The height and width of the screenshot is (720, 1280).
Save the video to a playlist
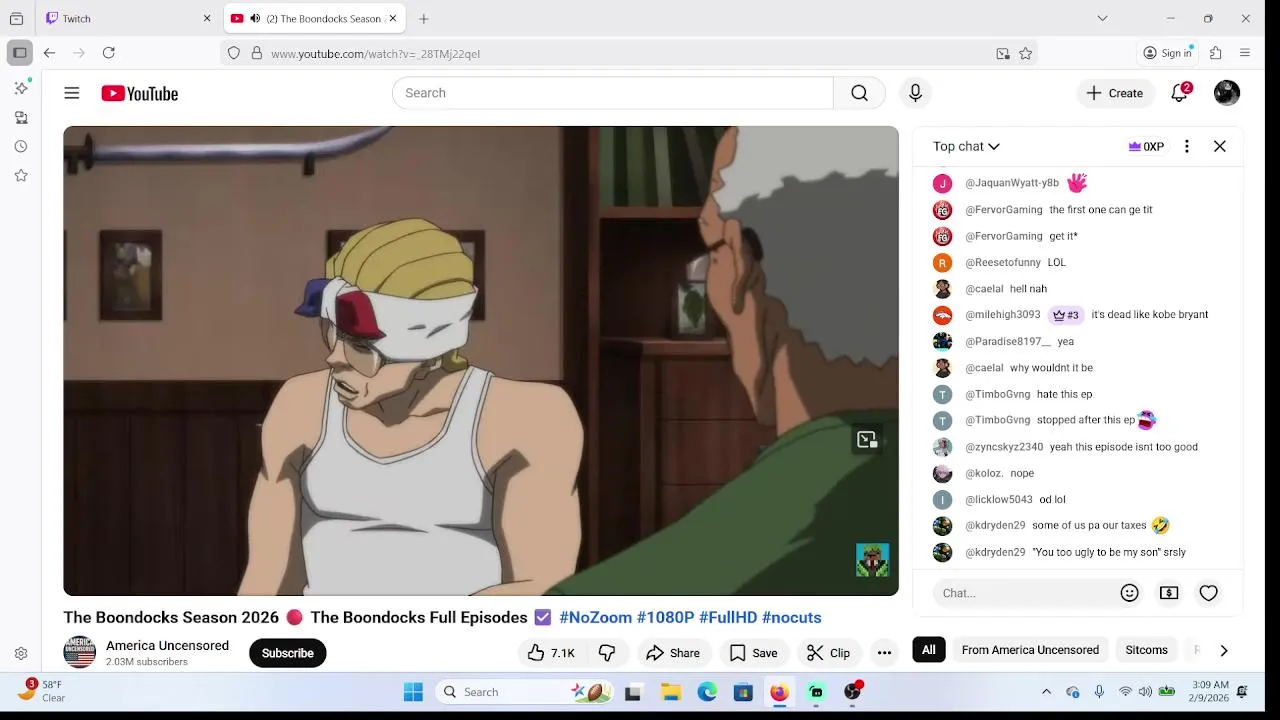tap(753, 653)
